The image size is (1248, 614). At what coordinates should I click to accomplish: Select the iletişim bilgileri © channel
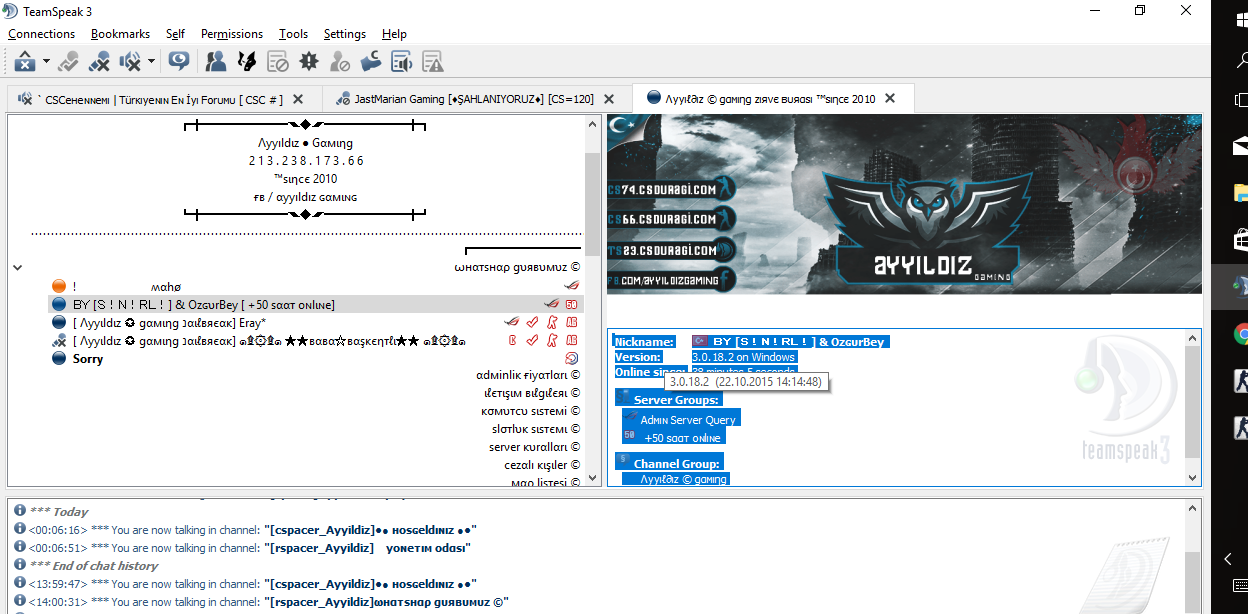(x=532, y=393)
